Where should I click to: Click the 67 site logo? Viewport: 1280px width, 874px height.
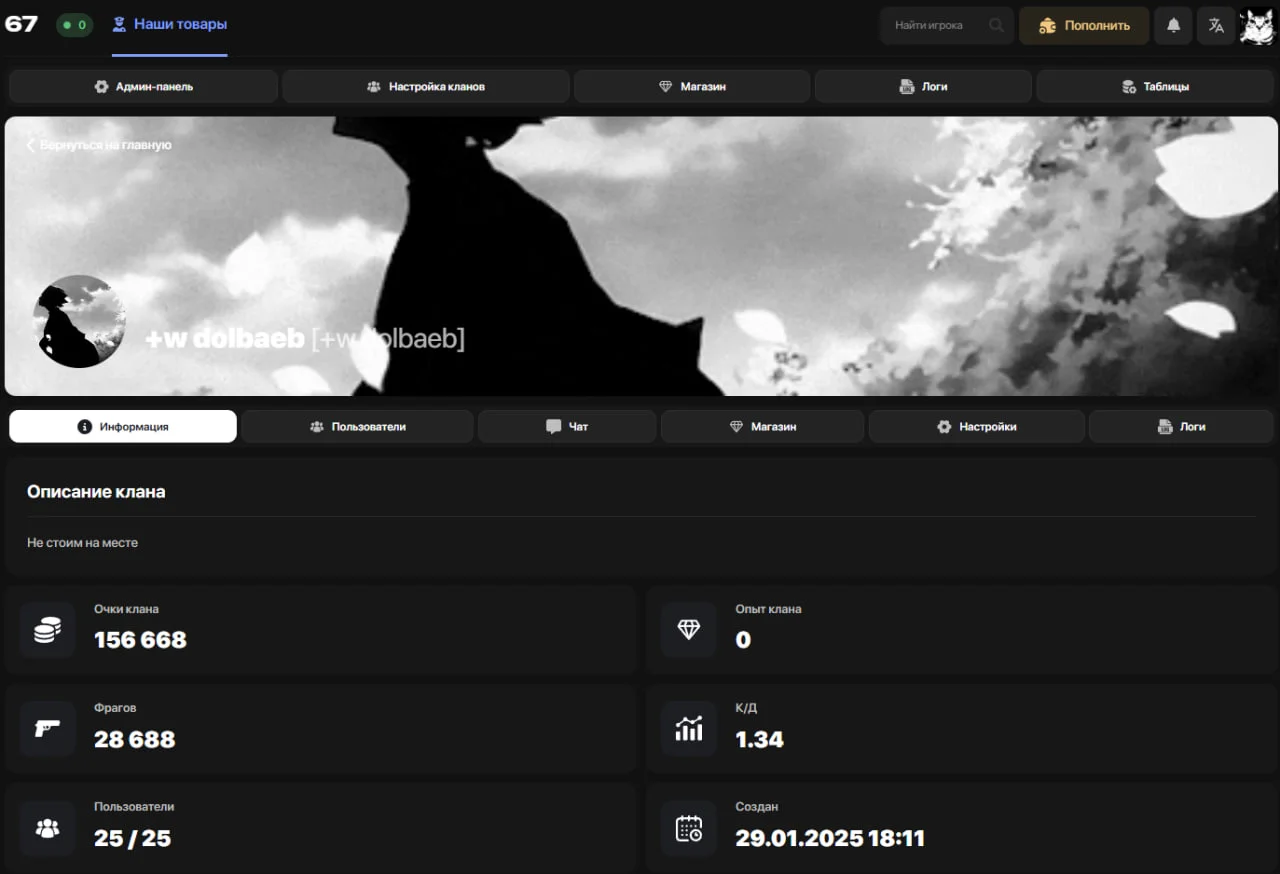click(21, 24)
